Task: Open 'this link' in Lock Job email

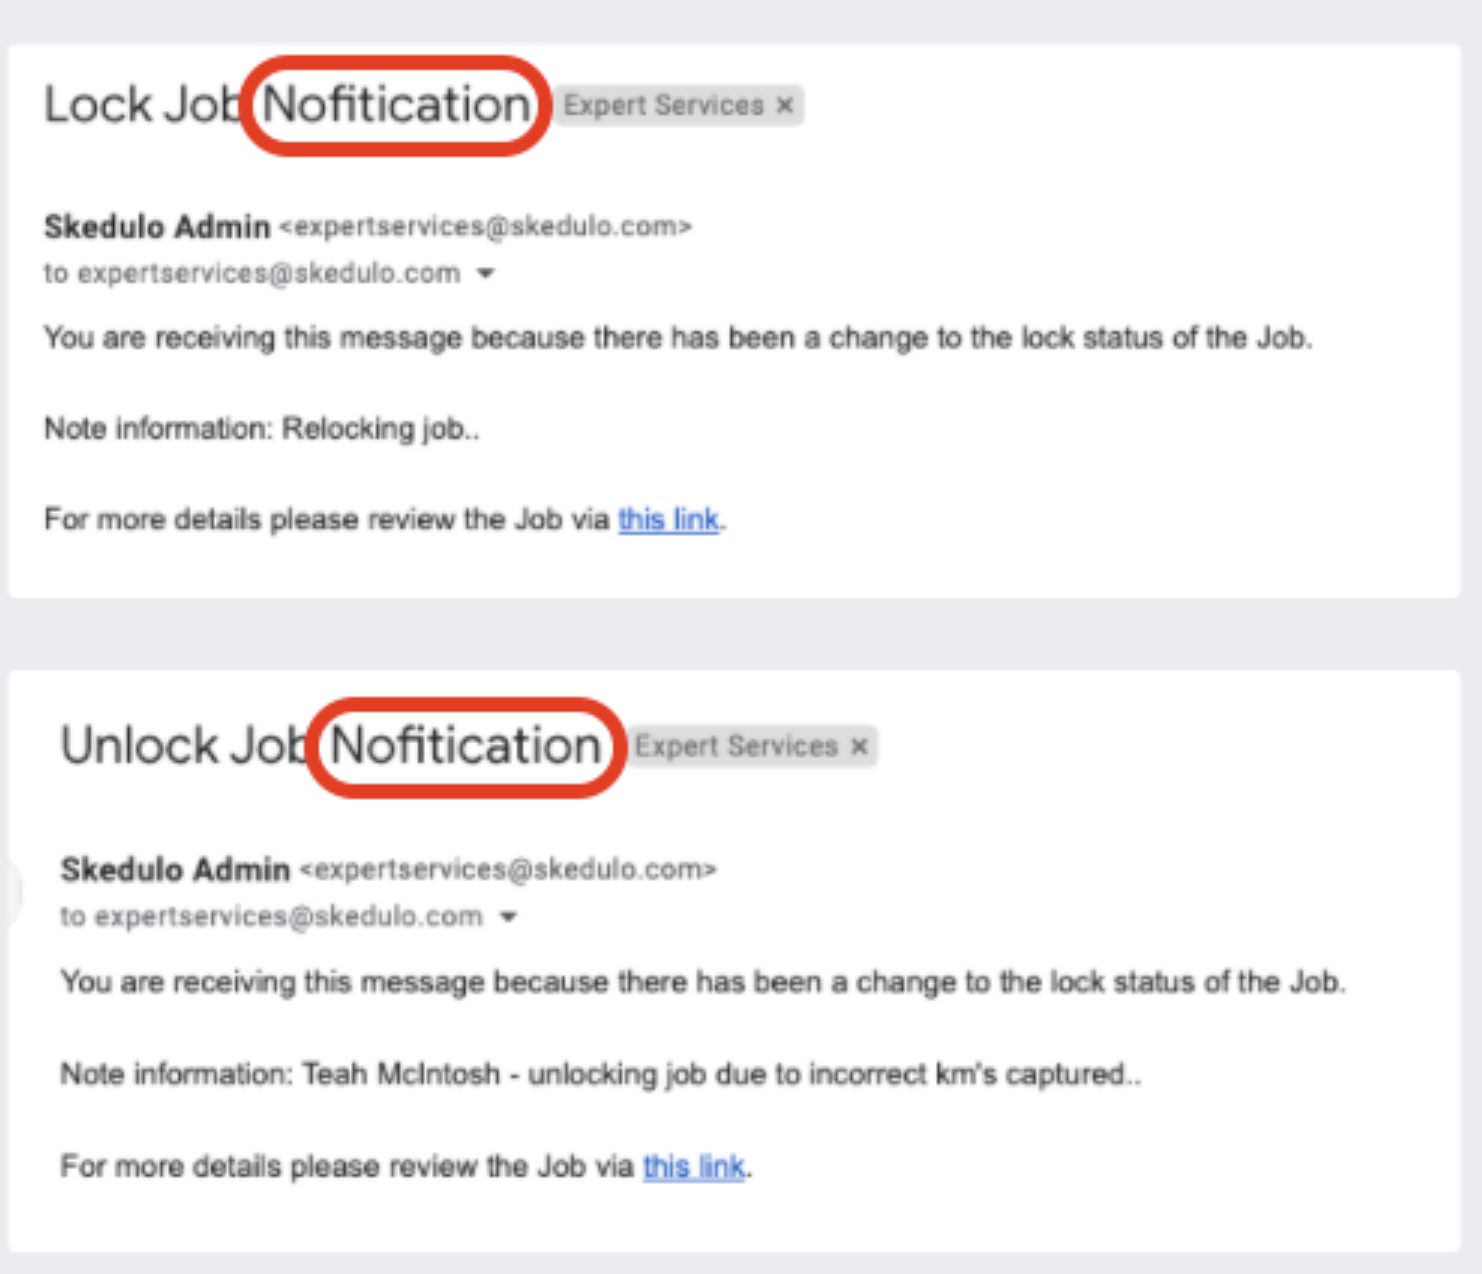Action: pos(668,520)
